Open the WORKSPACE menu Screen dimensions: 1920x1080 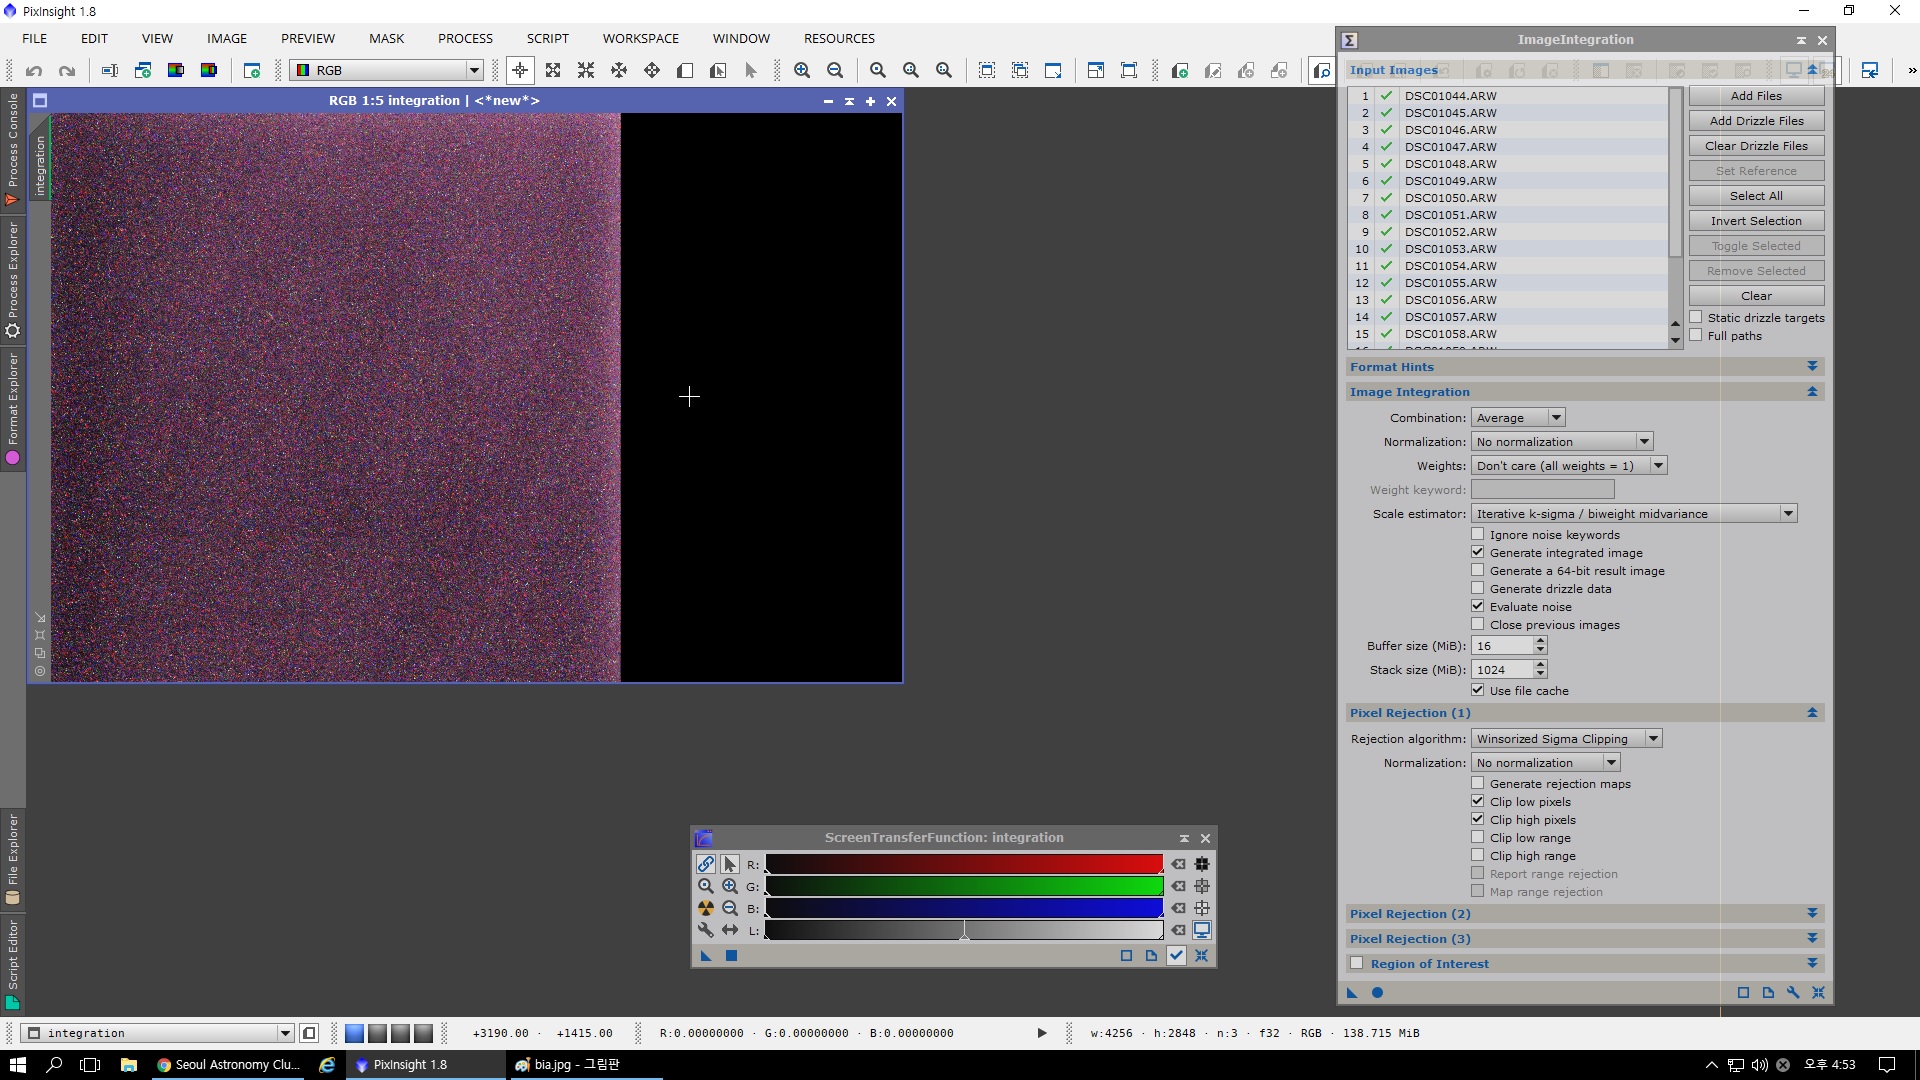(641, 39)
